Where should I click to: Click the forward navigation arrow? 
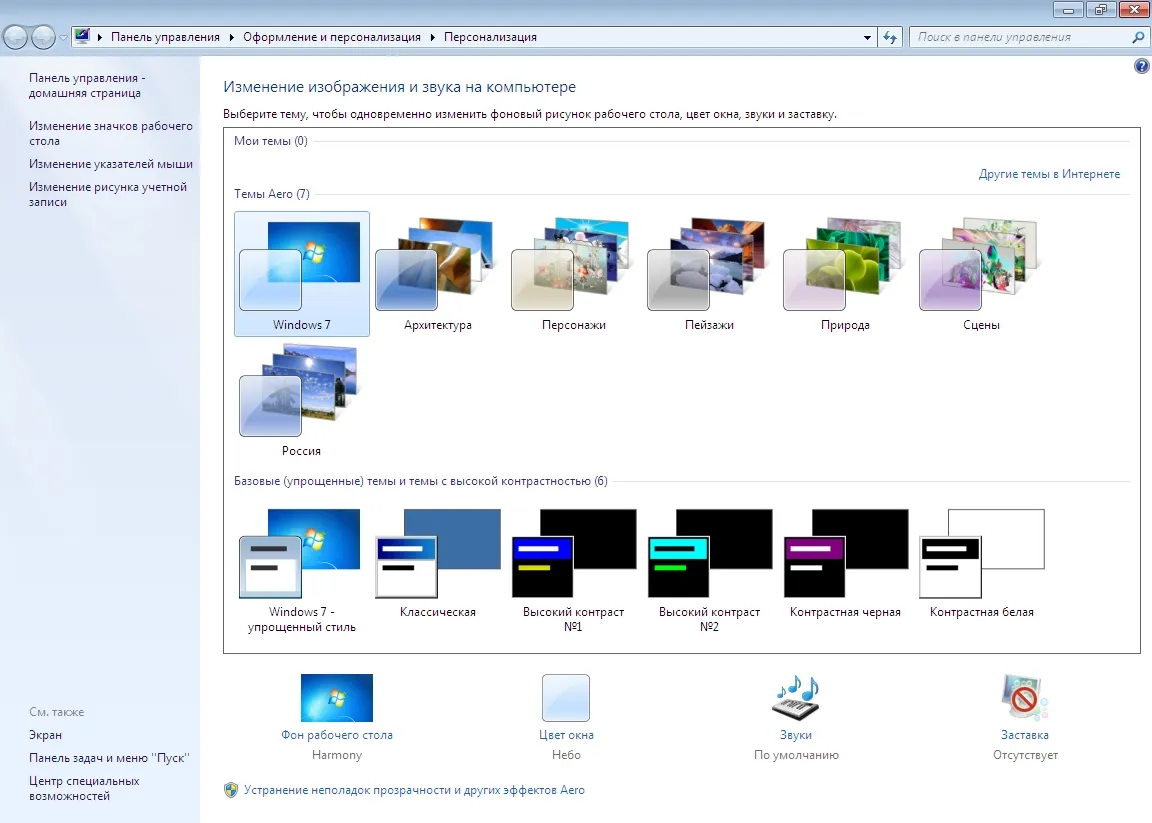[43, 37]
